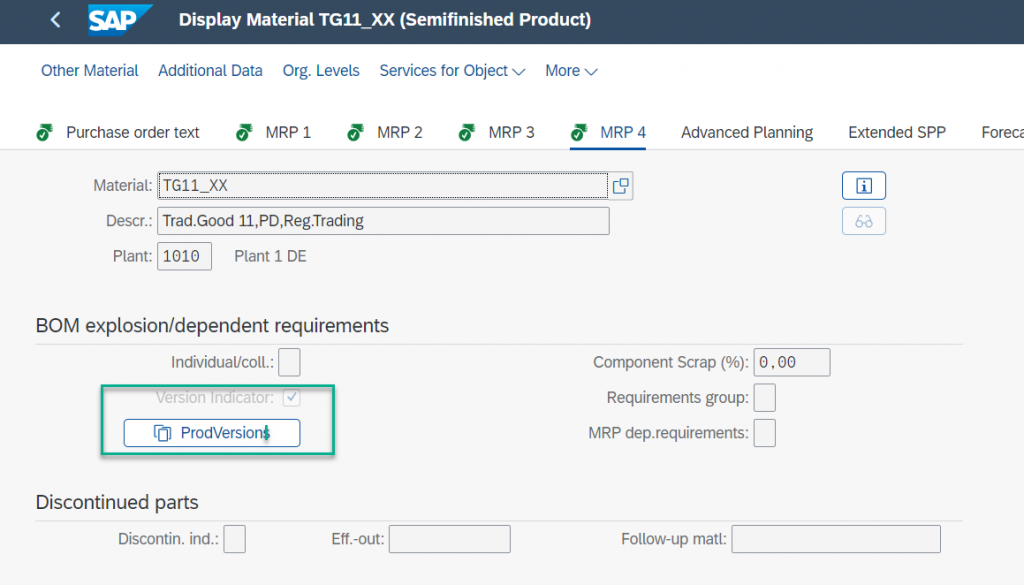1024x585 pixels.
Task: Click the status icon beside Purchase order text
Action: tap(44, 133)
